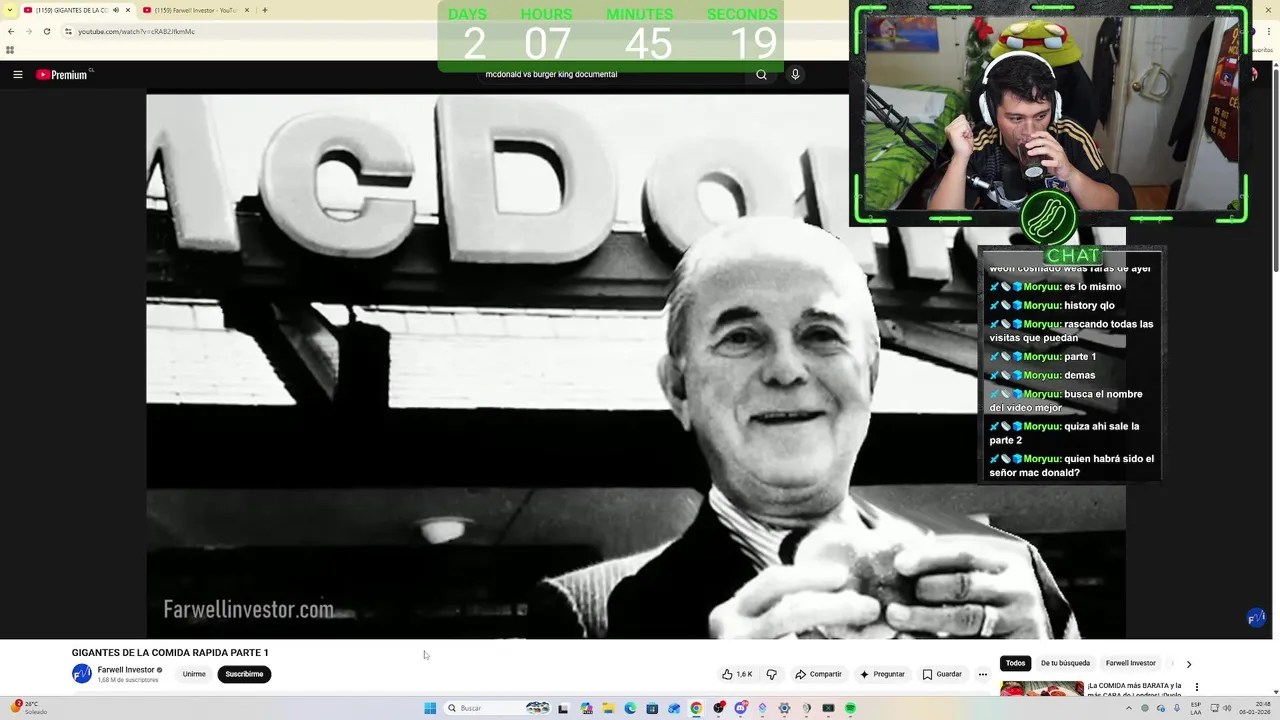Viewport: 1280px width, 720px height.
Task: Select Farwell Investor filter chip
Action: (1130, 663)
